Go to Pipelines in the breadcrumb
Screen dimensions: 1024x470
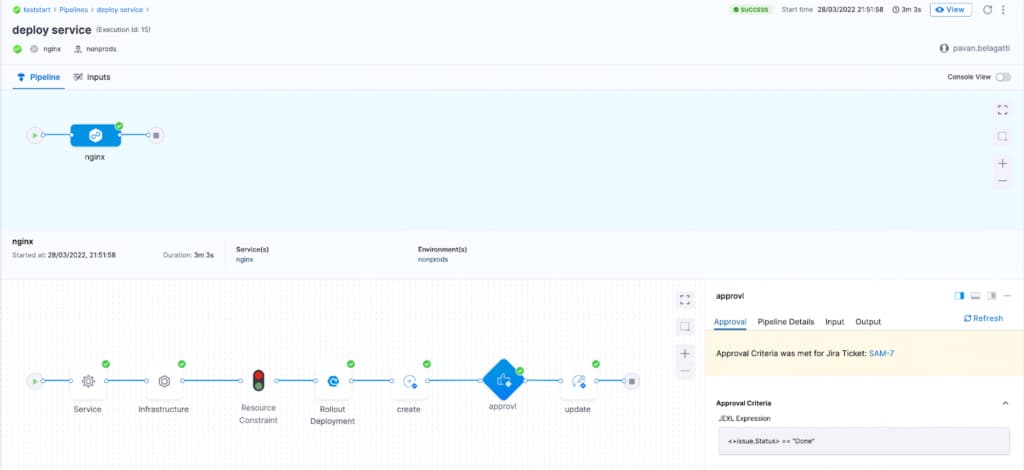coord(74,10)
